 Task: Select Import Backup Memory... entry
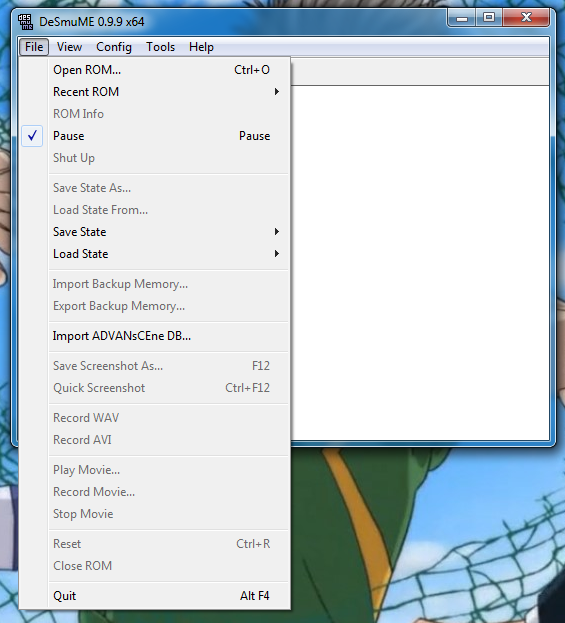pyautogui.click(x=155, y=284)
